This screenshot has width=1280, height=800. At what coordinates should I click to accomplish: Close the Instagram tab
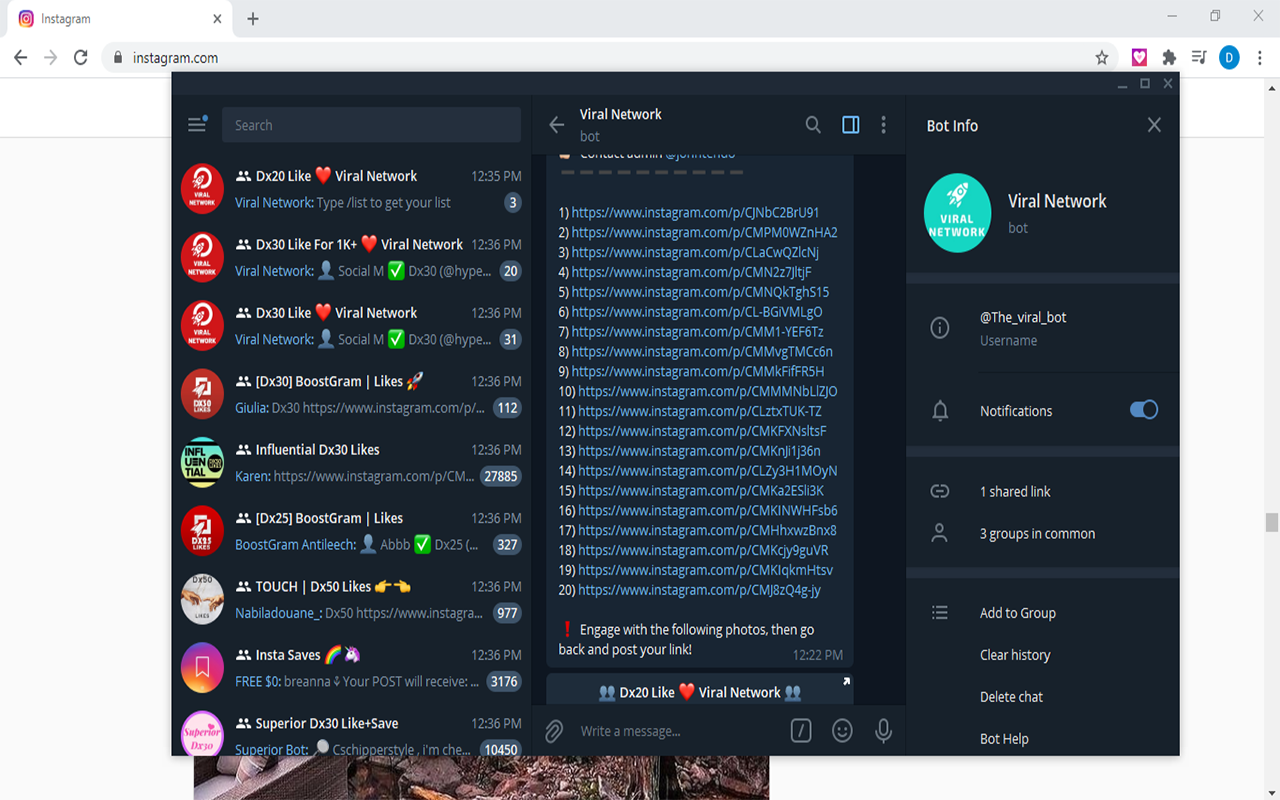218,19
